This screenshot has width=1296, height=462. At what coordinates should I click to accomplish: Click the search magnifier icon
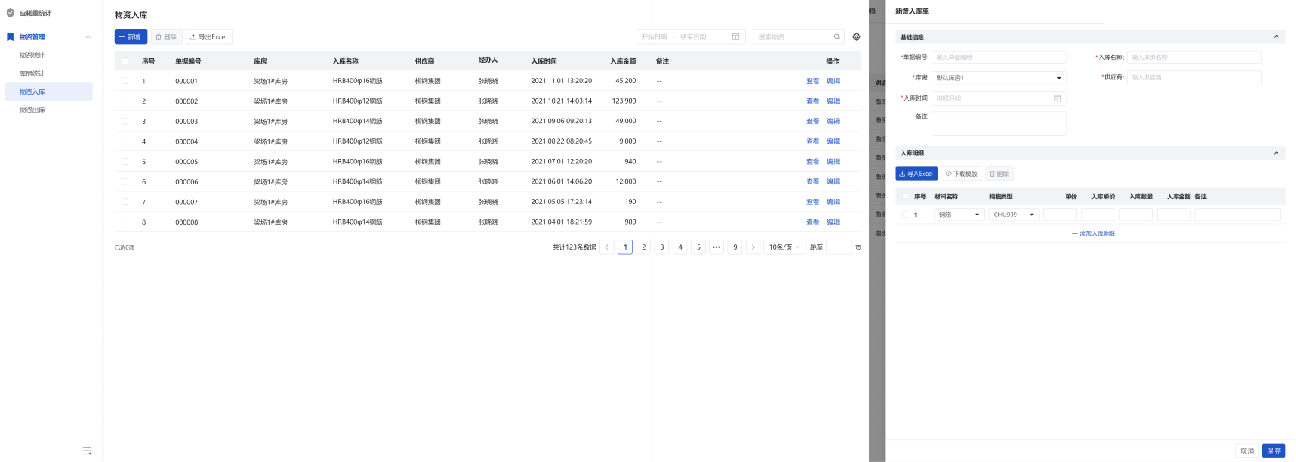pos(837,37)
